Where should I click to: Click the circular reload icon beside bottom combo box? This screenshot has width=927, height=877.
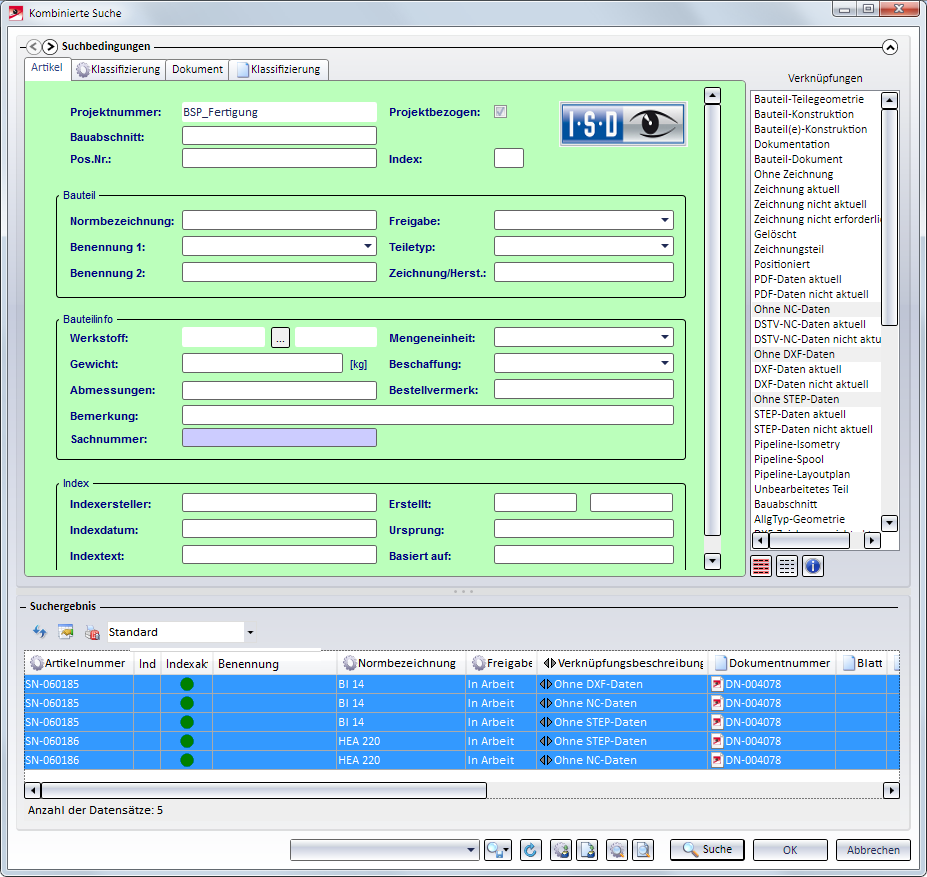click(x=531, y=850)
